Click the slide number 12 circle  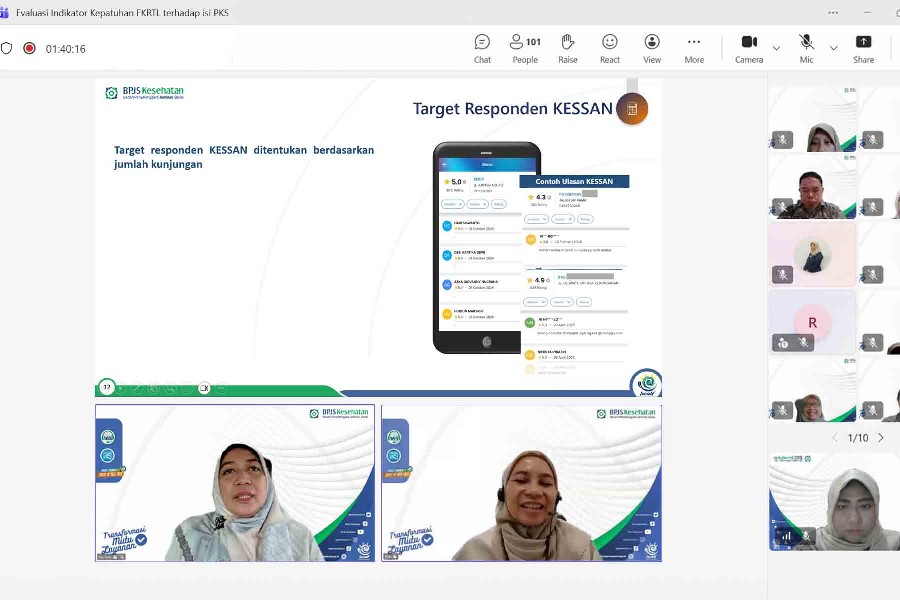click(x=107, y=388)
